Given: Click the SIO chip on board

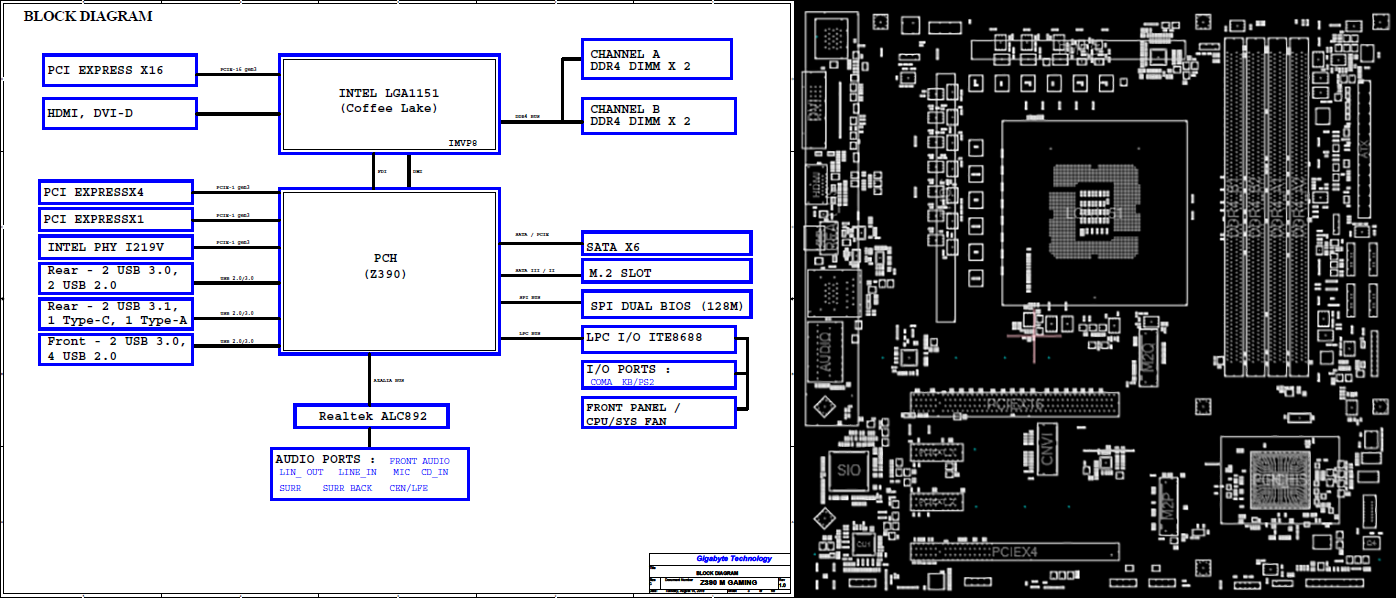Looking at the screenshot, I should point(848,470).
